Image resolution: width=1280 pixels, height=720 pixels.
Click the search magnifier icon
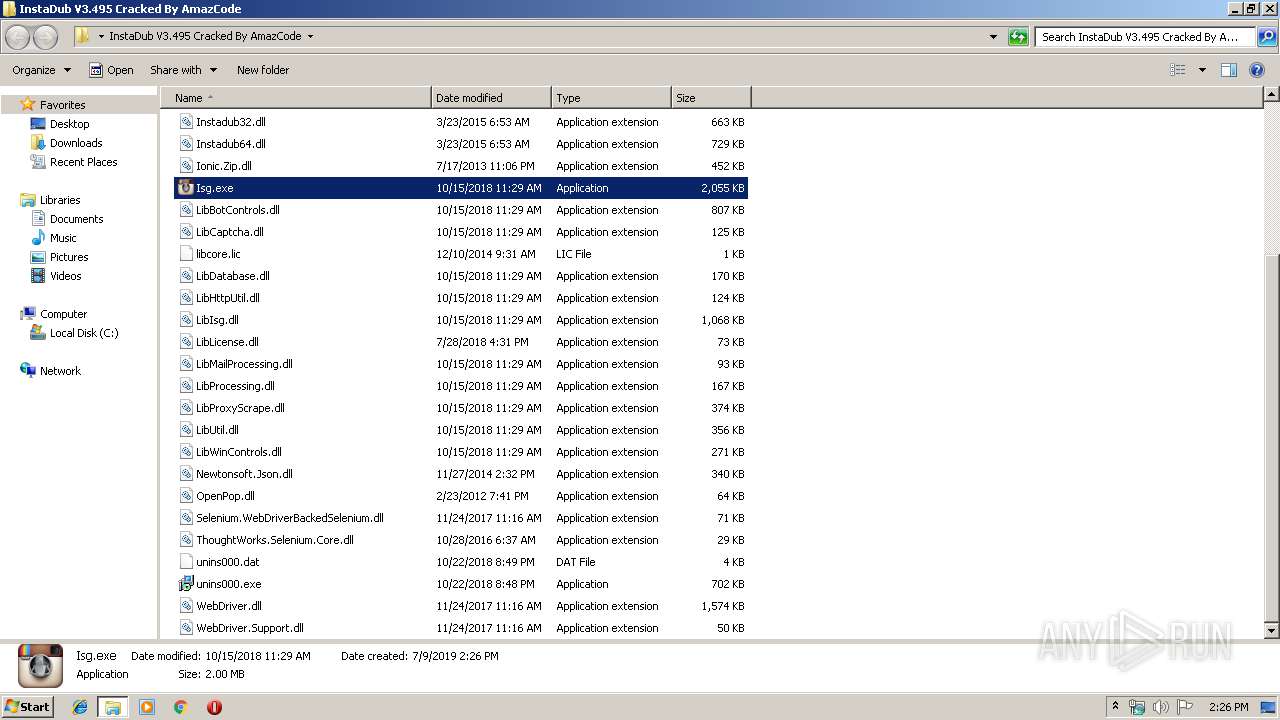click(1267, 37)
